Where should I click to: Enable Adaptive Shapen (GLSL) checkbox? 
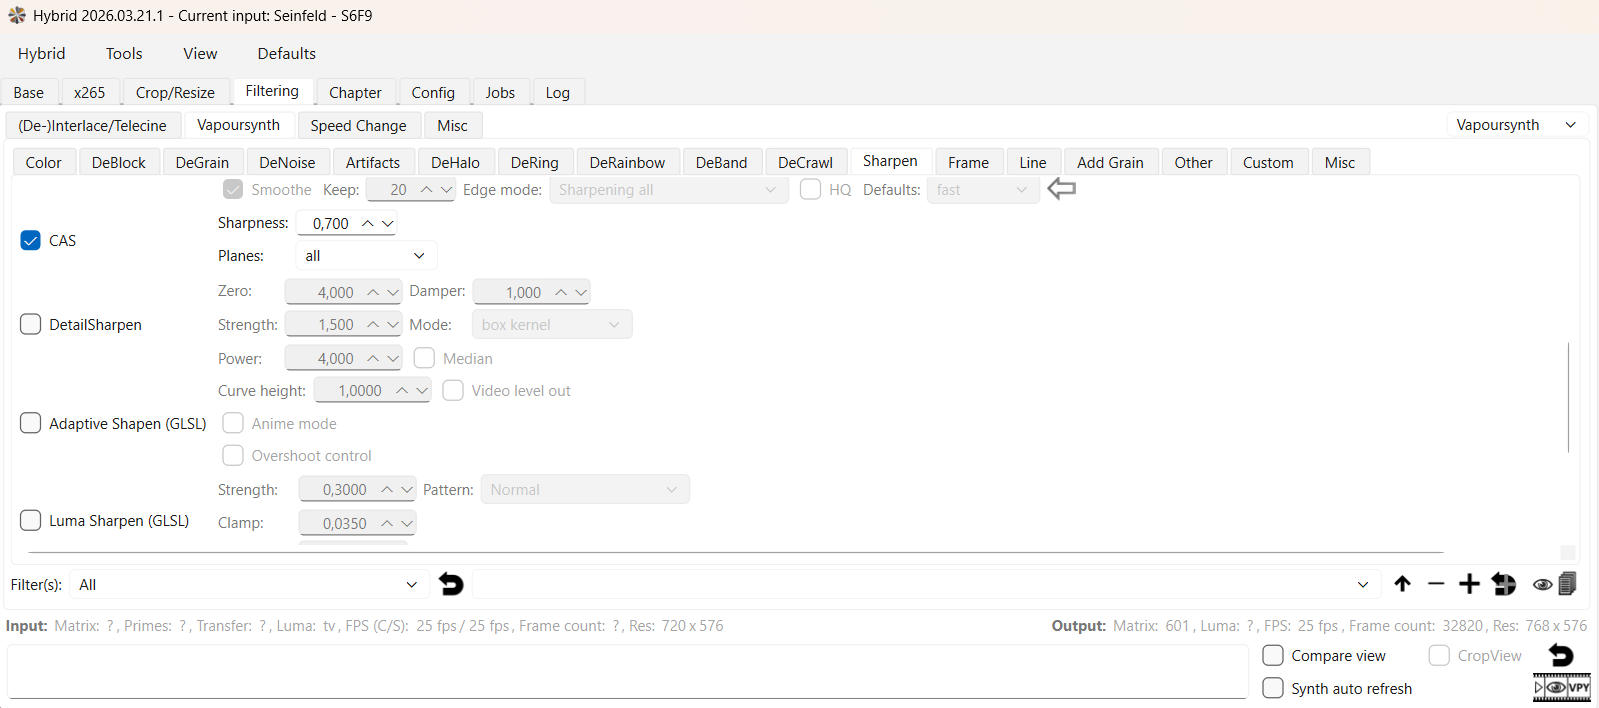coord(31,423)
